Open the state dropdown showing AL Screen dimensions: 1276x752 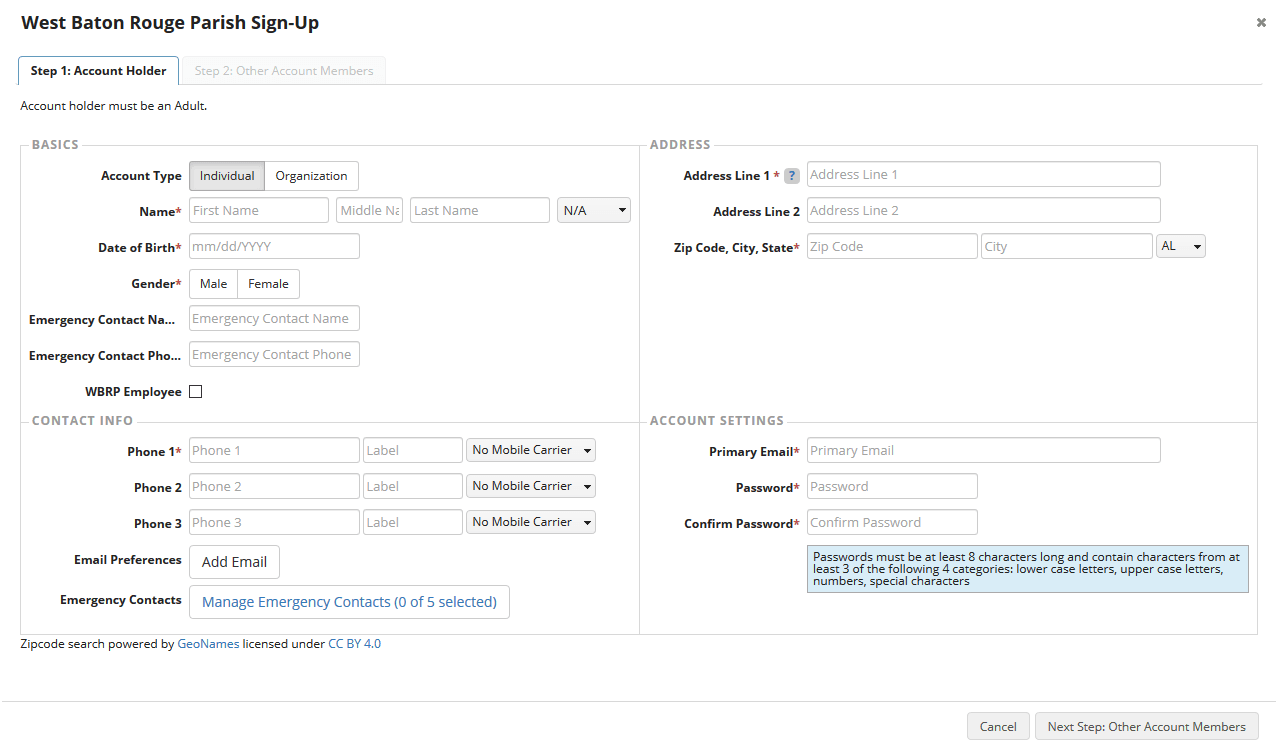tap(1180, 247)
